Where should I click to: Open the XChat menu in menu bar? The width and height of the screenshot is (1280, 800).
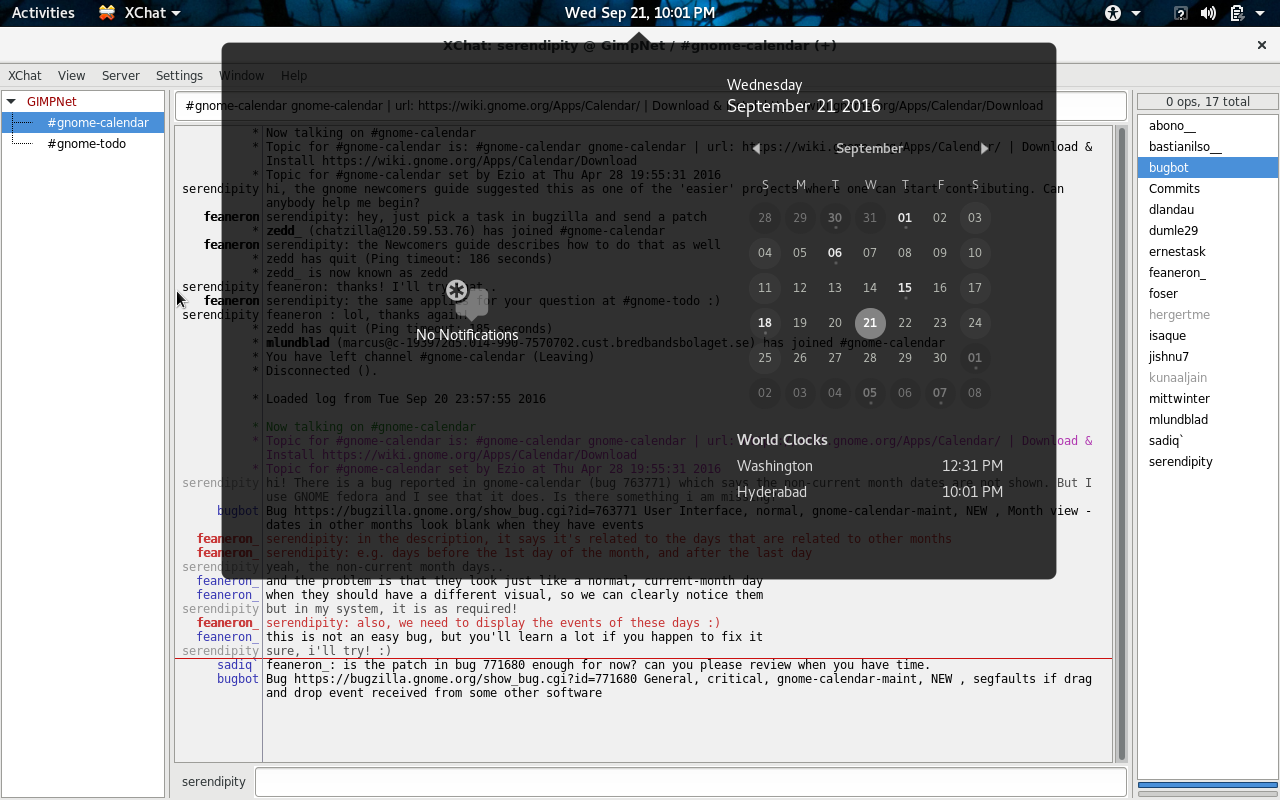25,75
